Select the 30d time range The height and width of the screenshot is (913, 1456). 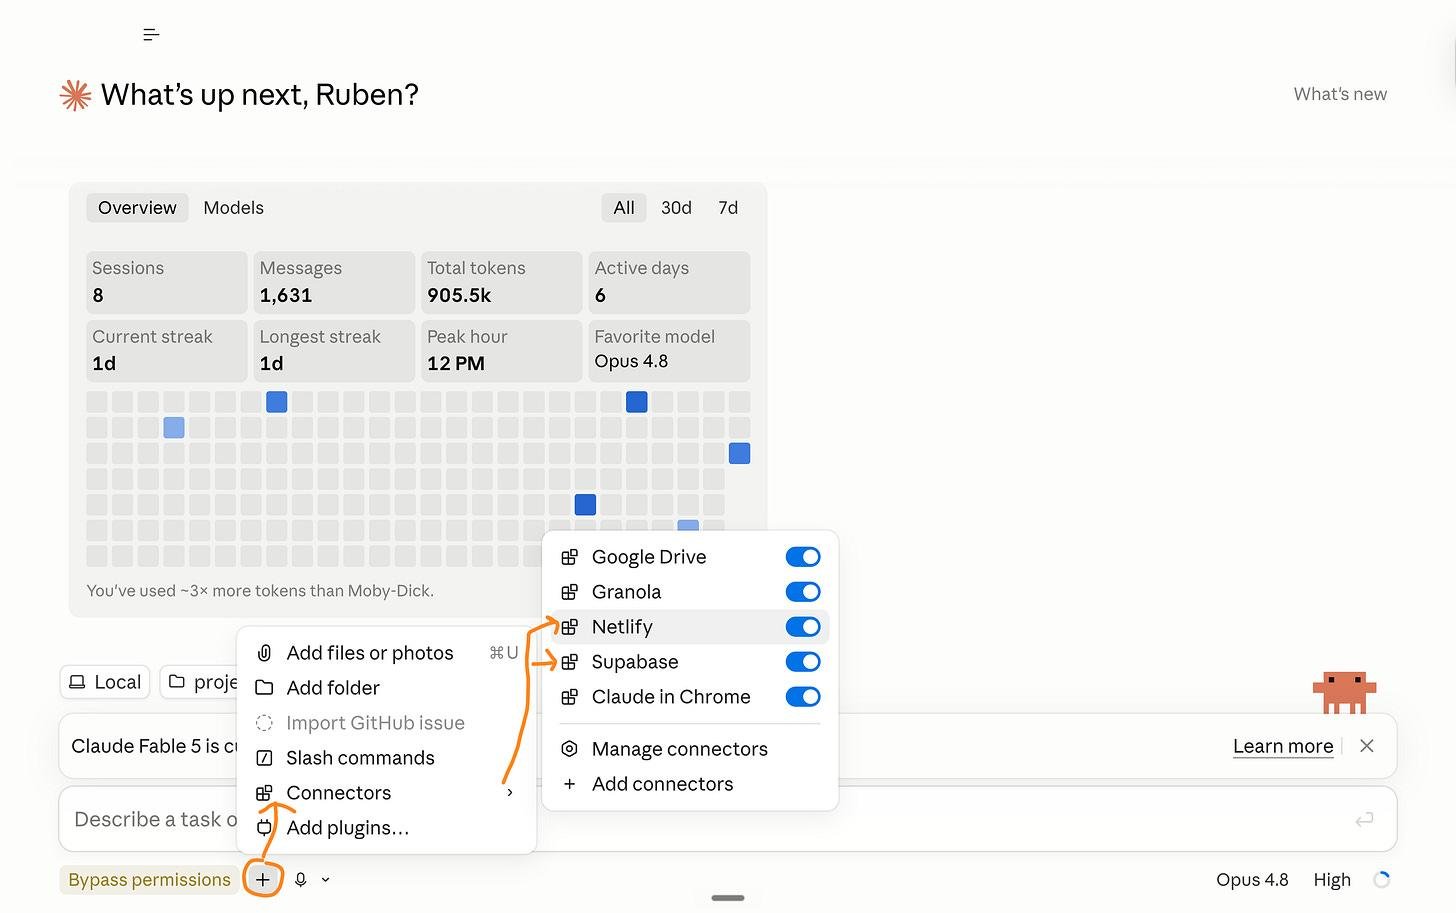(x=676, y=208)
